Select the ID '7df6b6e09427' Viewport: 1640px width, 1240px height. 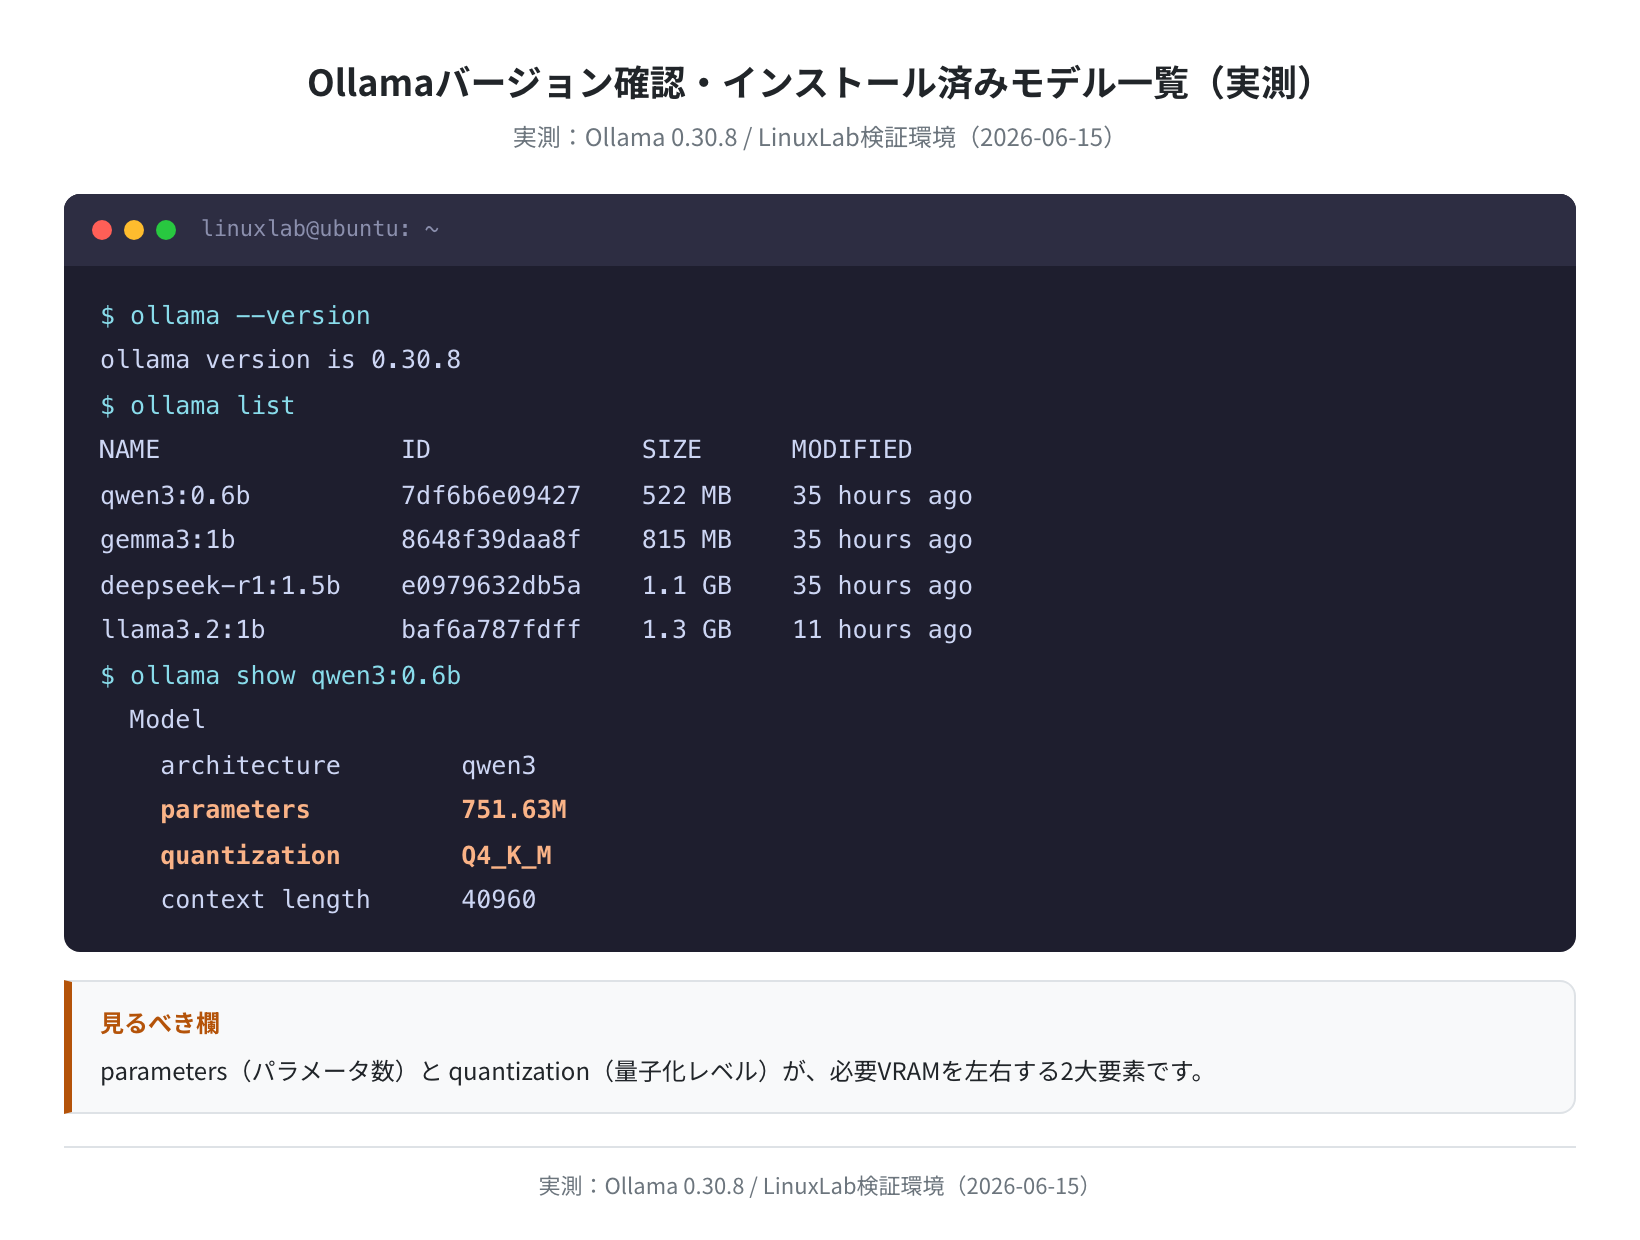coord(491,496)
